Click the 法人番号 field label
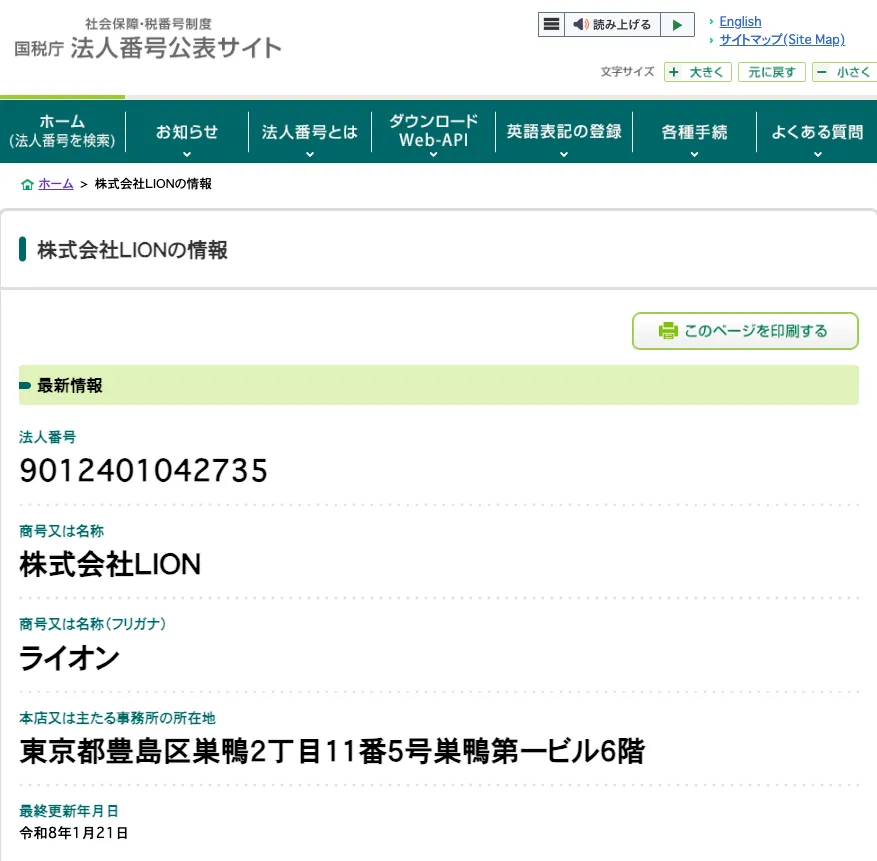 coord(48,437)
